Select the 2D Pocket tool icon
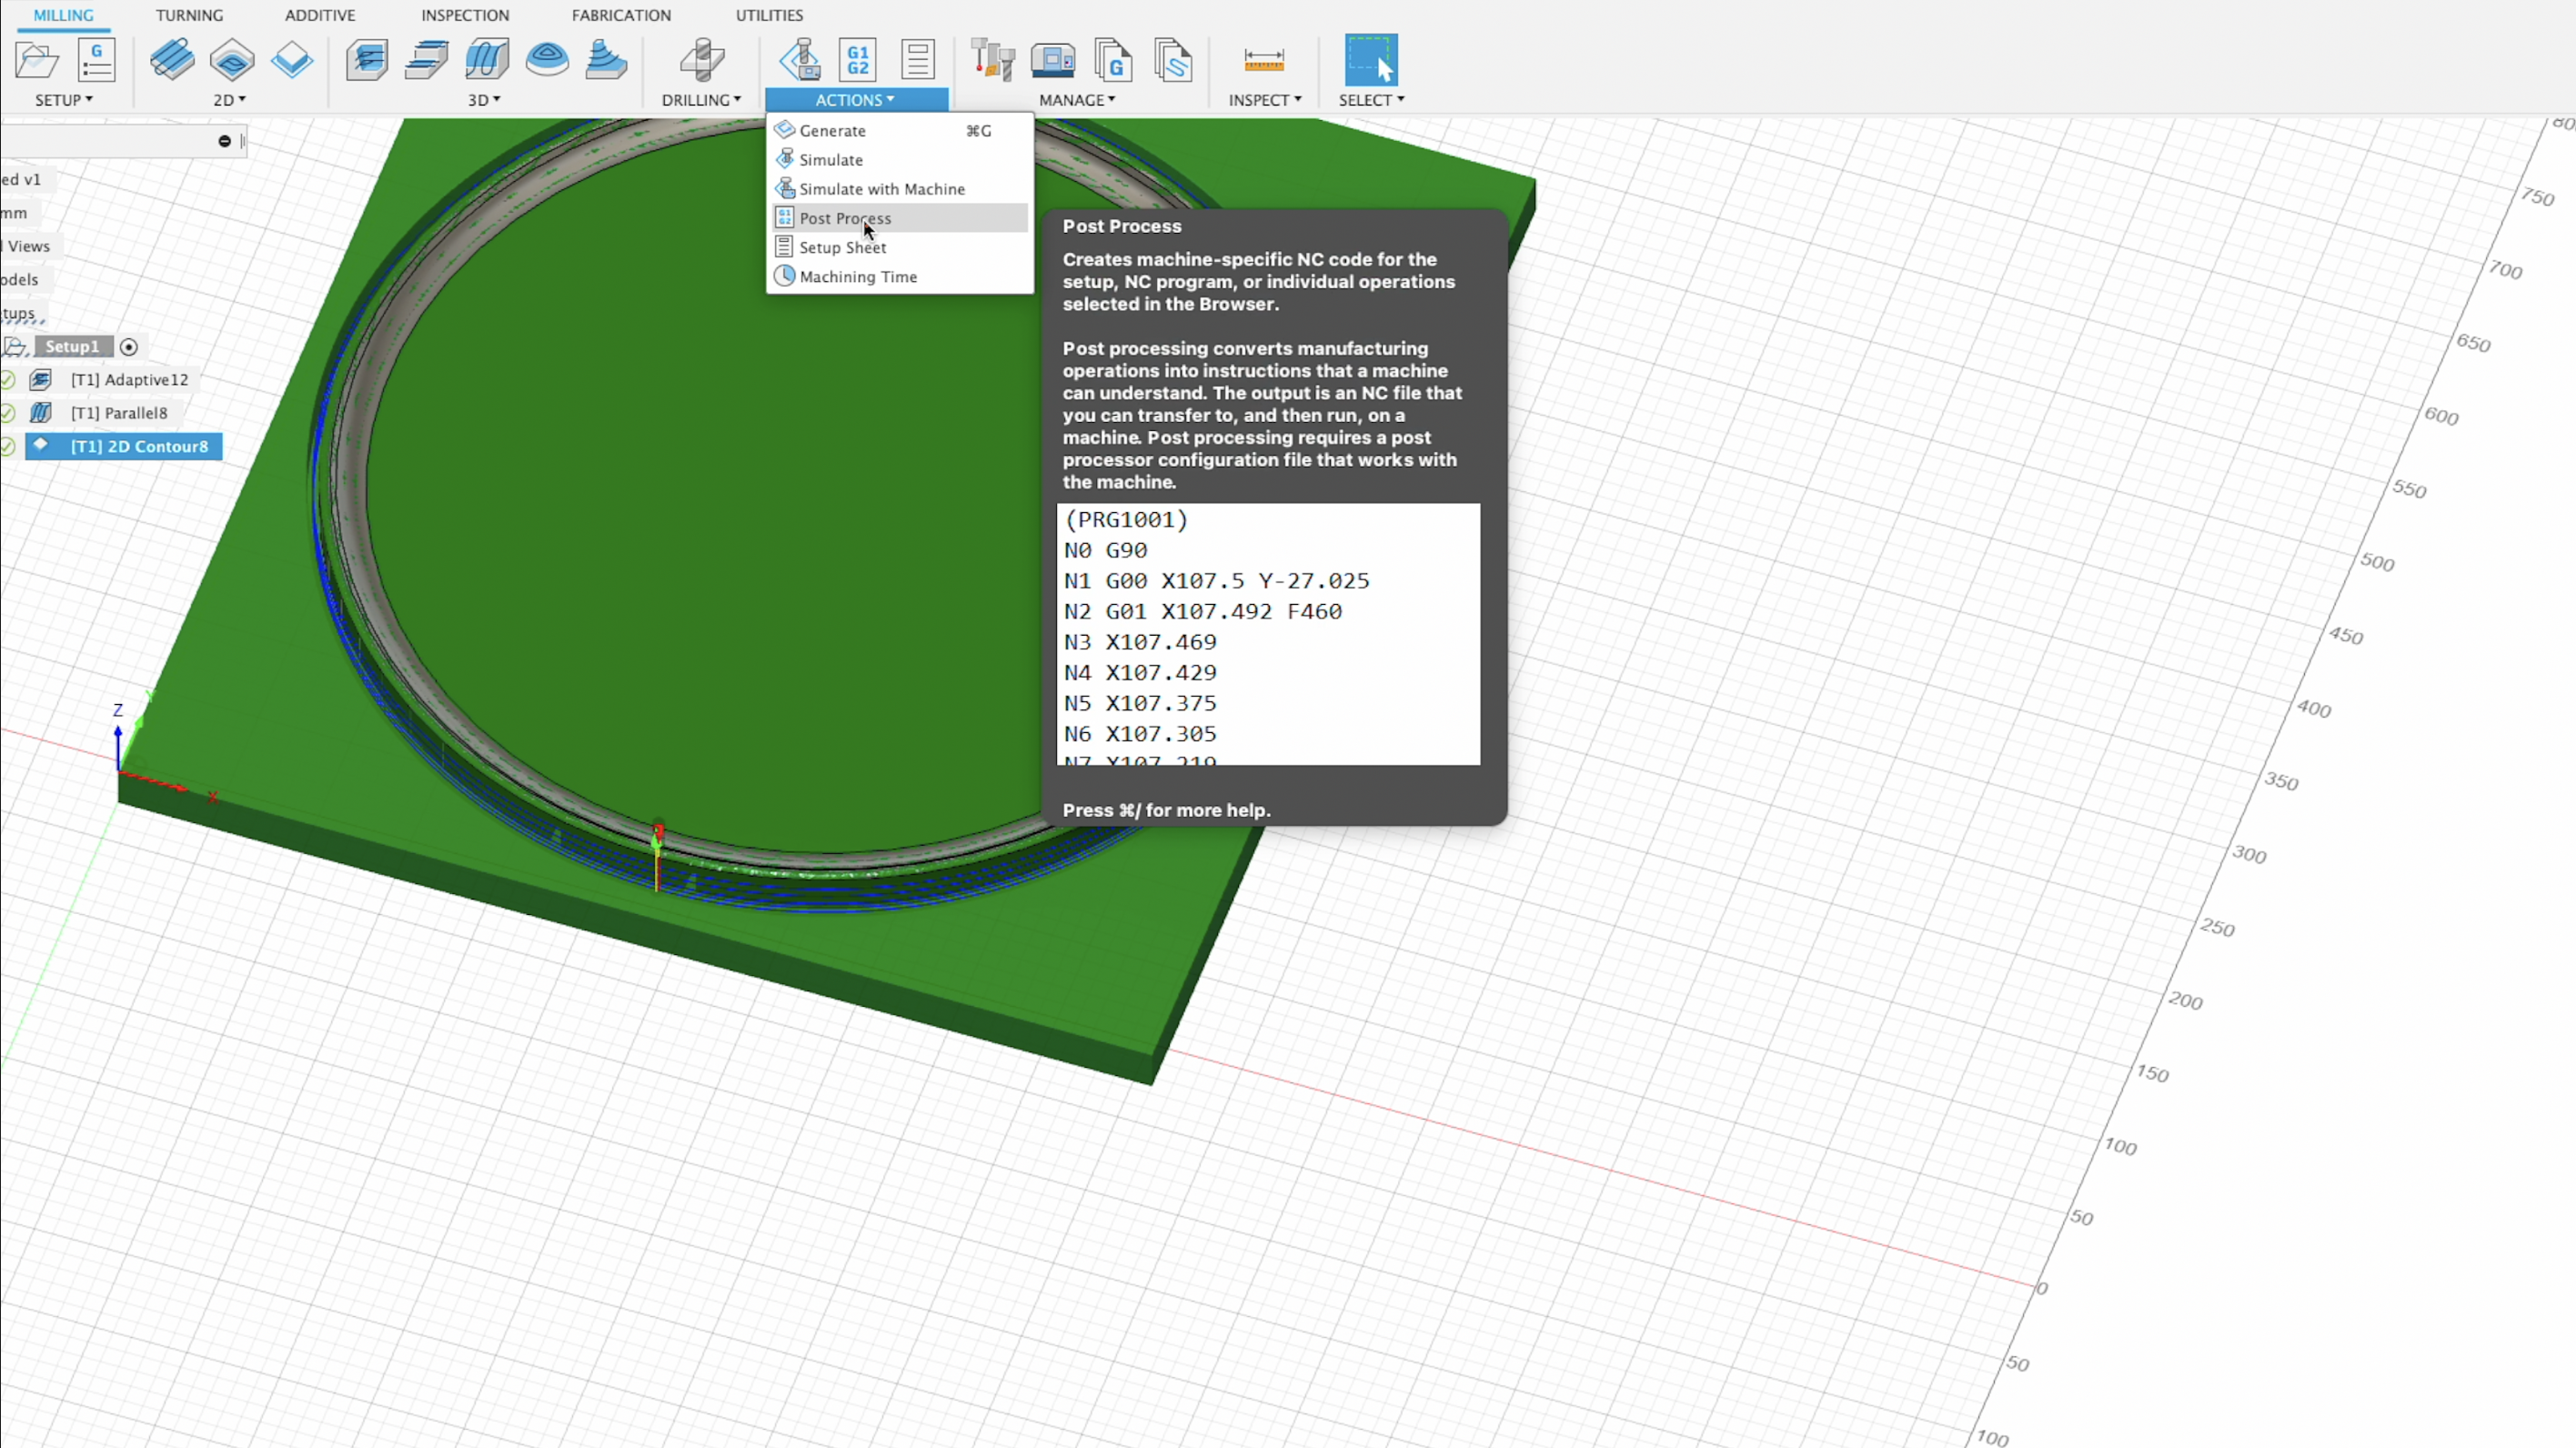The image size is (2576, 1448). click(232, 61)
